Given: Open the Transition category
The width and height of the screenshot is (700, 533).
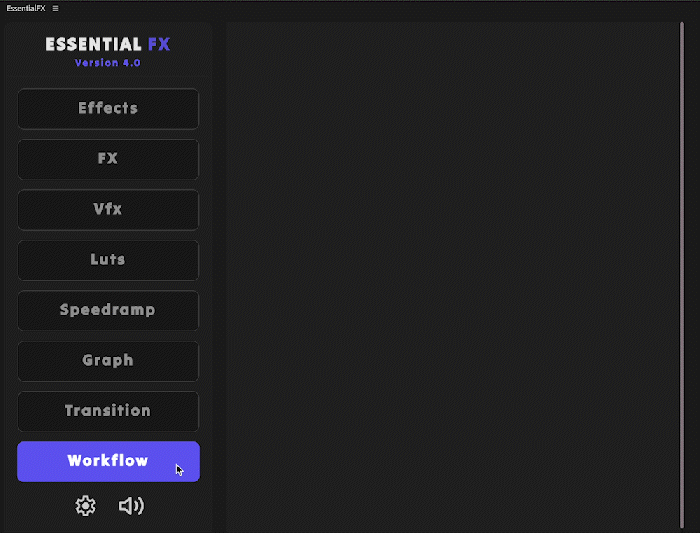Looking at the screenshot, I should 108,411.
